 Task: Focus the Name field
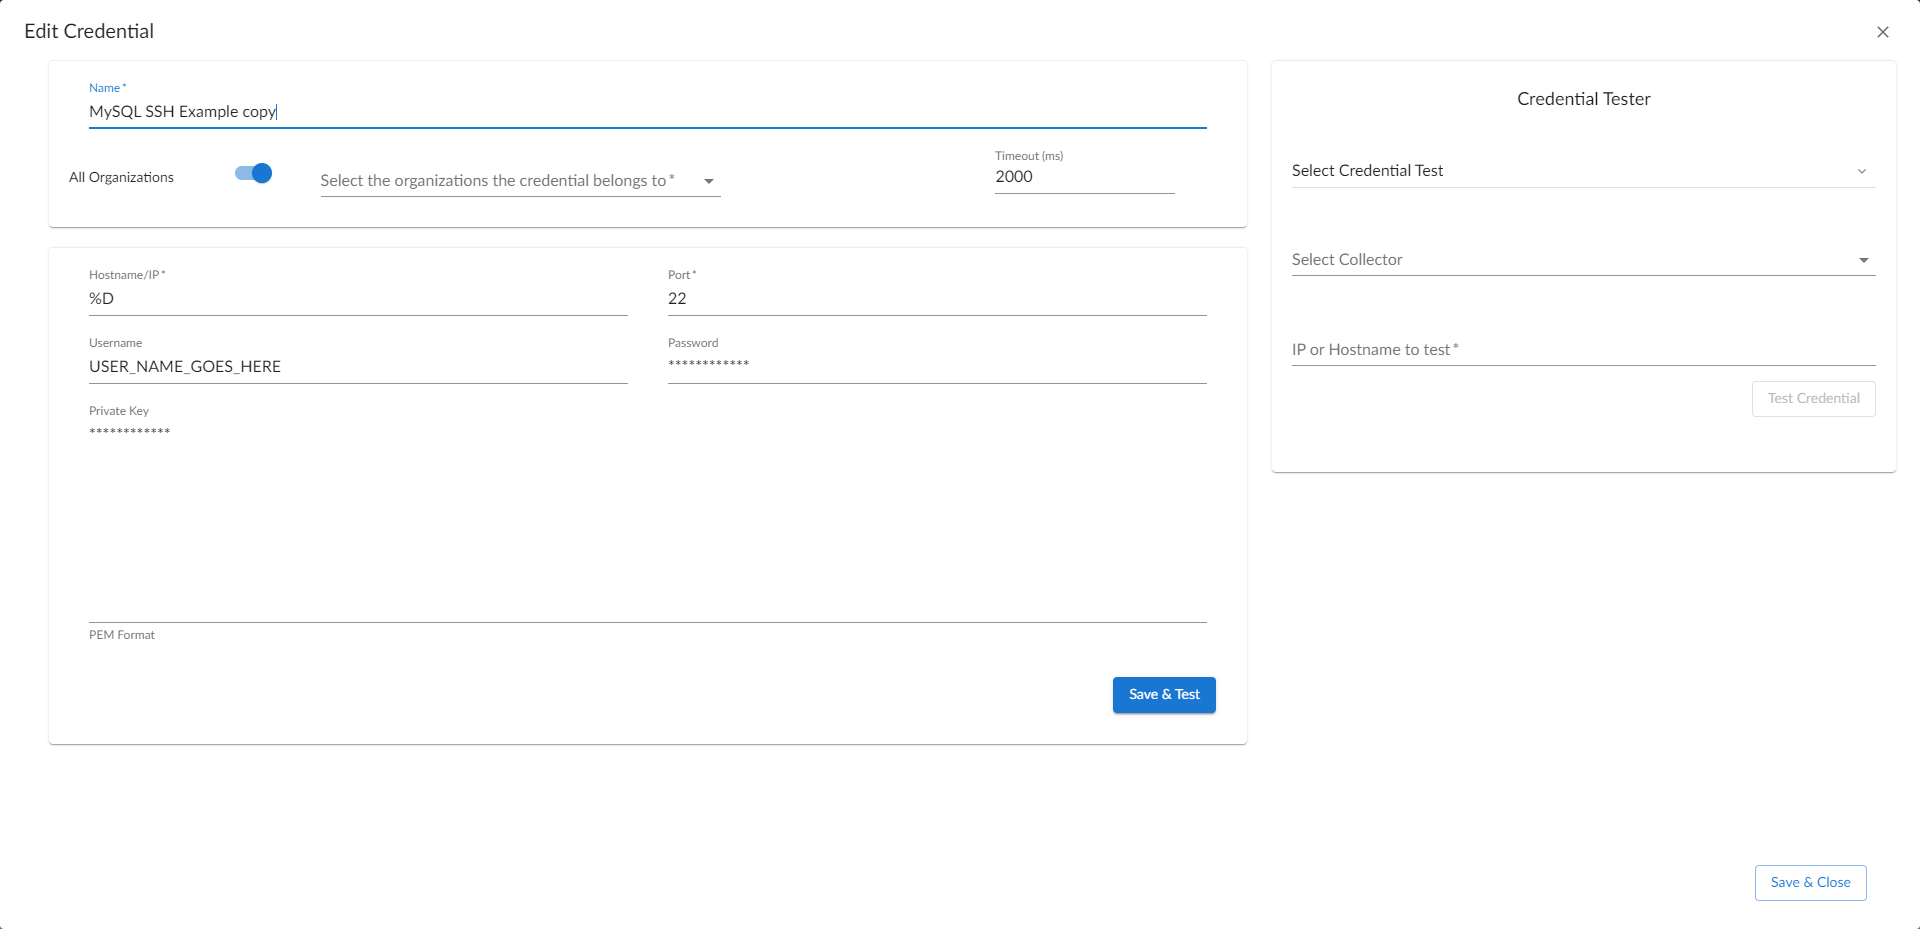[646, 112]
